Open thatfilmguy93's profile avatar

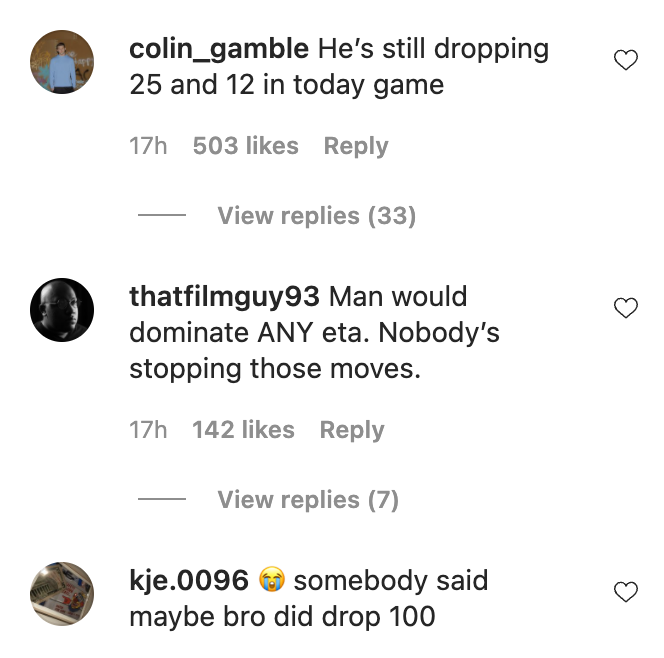pyautogui.click(x=62, y=310)
